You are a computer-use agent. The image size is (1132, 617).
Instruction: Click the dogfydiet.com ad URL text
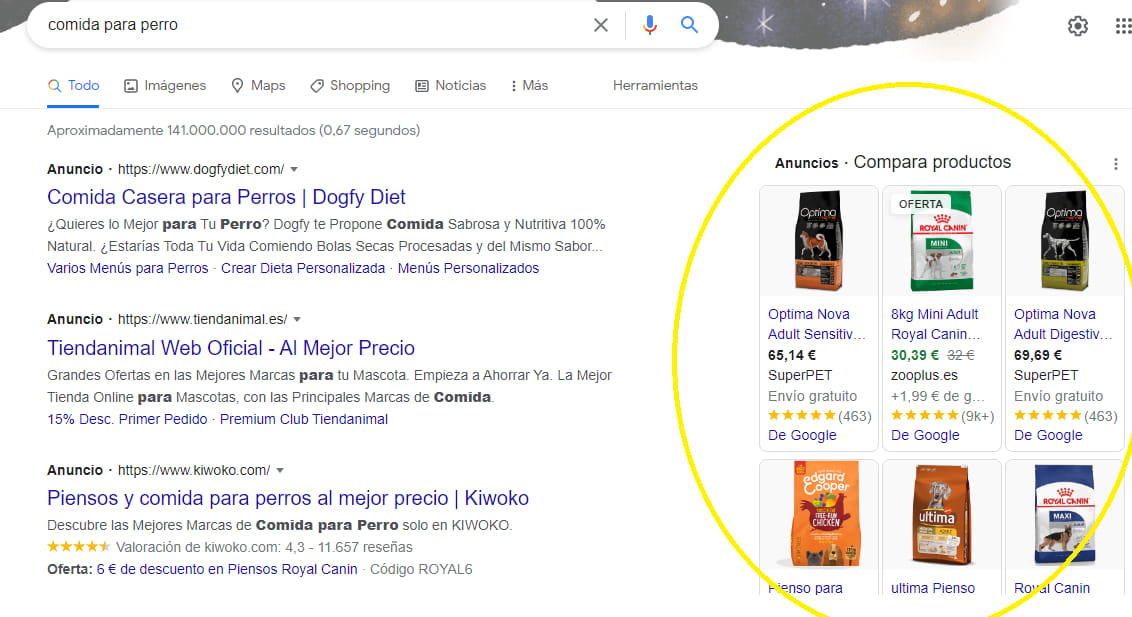pyautogui.click(x=201, y=170)
